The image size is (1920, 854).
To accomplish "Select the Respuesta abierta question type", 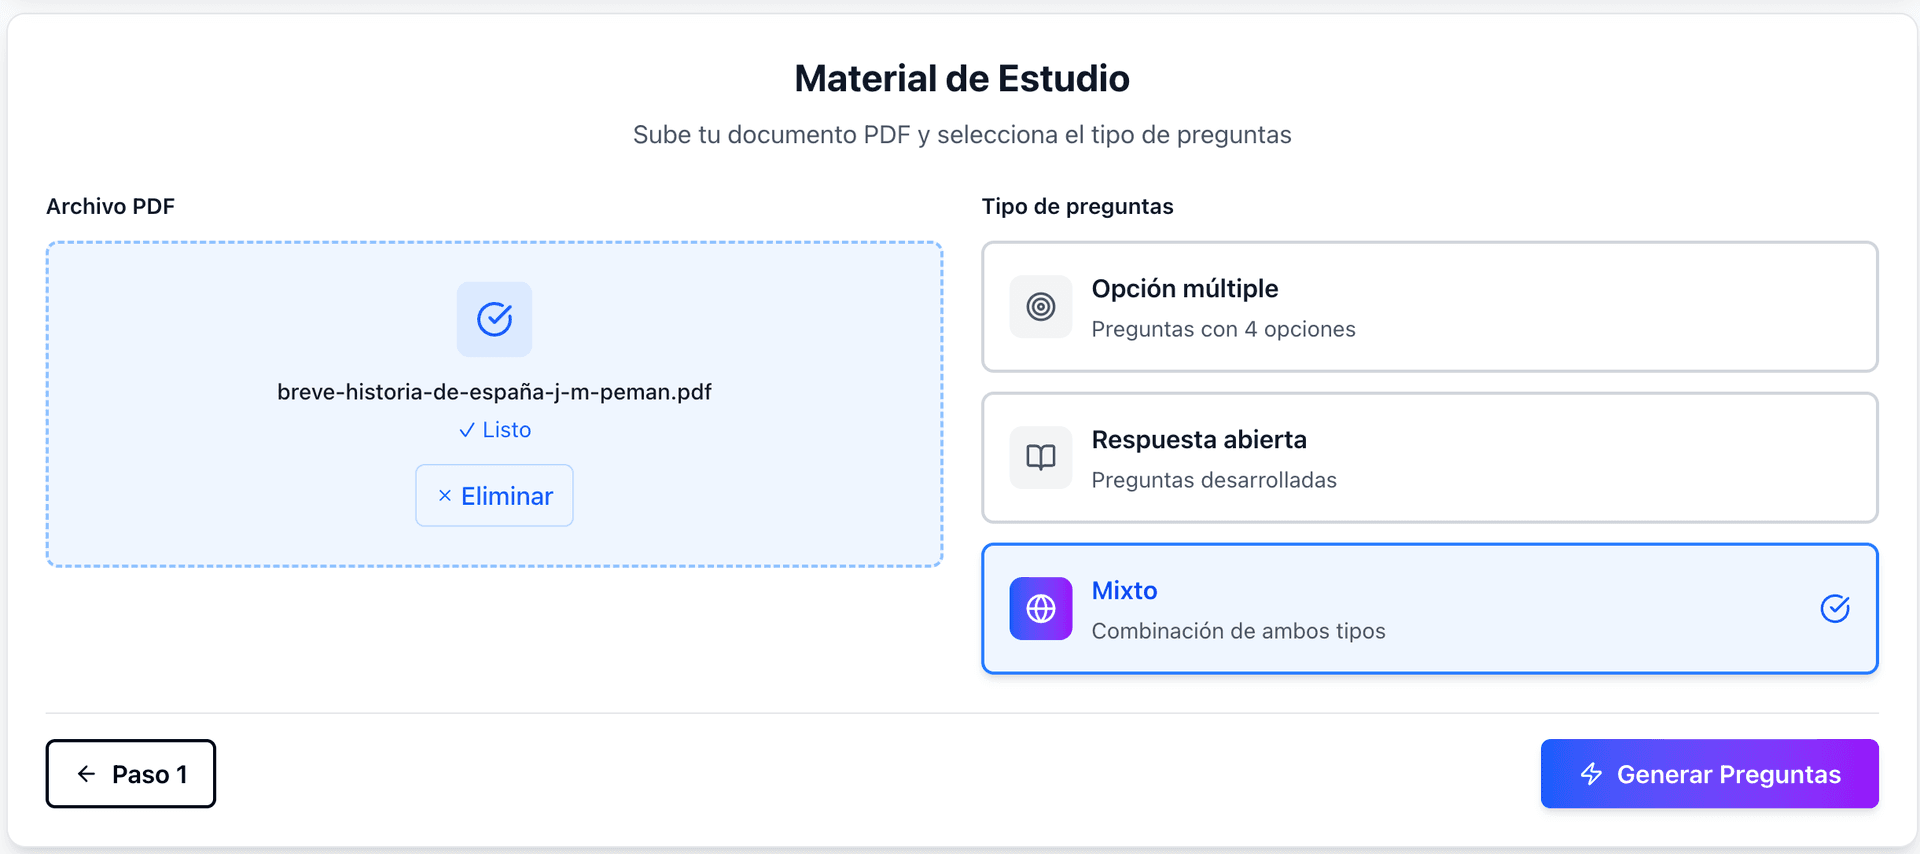I will click(x=1430, y=458).
